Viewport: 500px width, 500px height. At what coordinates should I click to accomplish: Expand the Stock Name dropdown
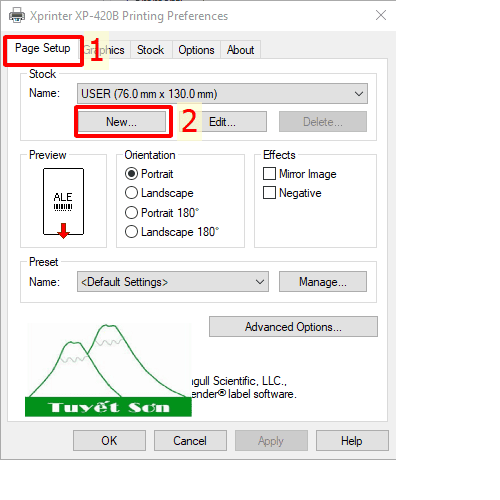click(x=222, y=94)
